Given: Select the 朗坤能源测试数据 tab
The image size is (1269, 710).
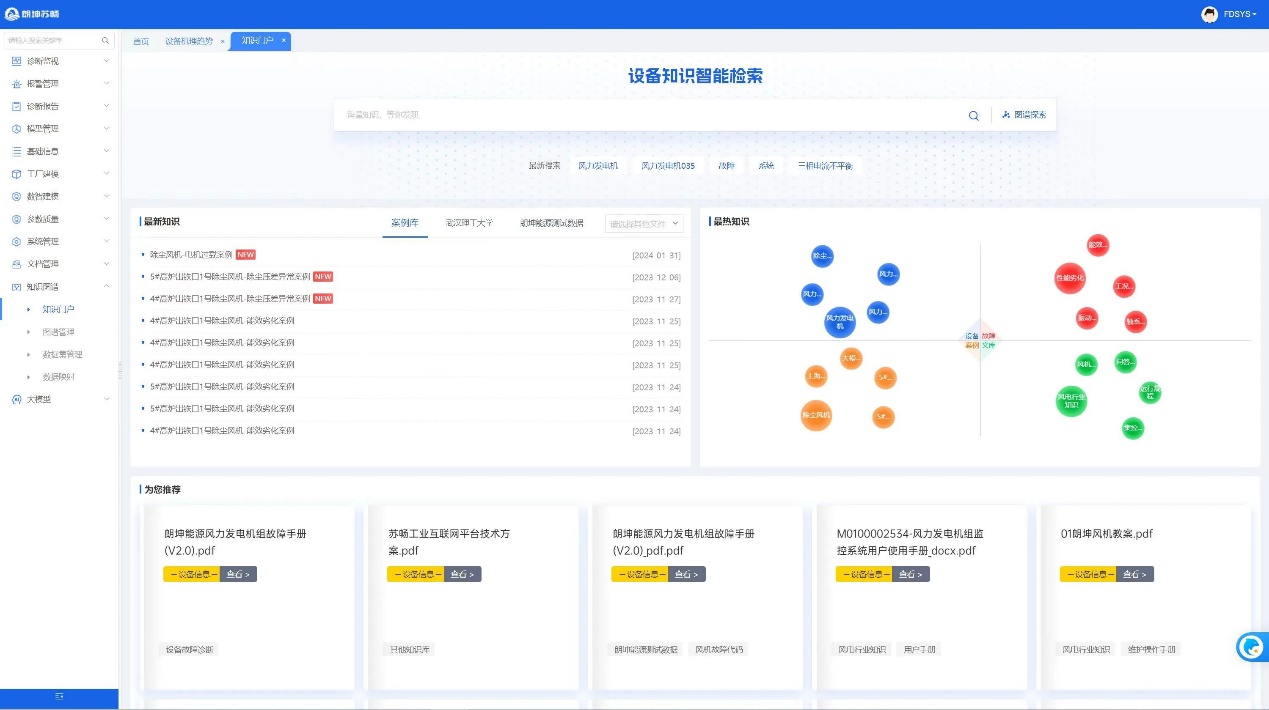Looking at the screenshot, I should click(551, 224).
